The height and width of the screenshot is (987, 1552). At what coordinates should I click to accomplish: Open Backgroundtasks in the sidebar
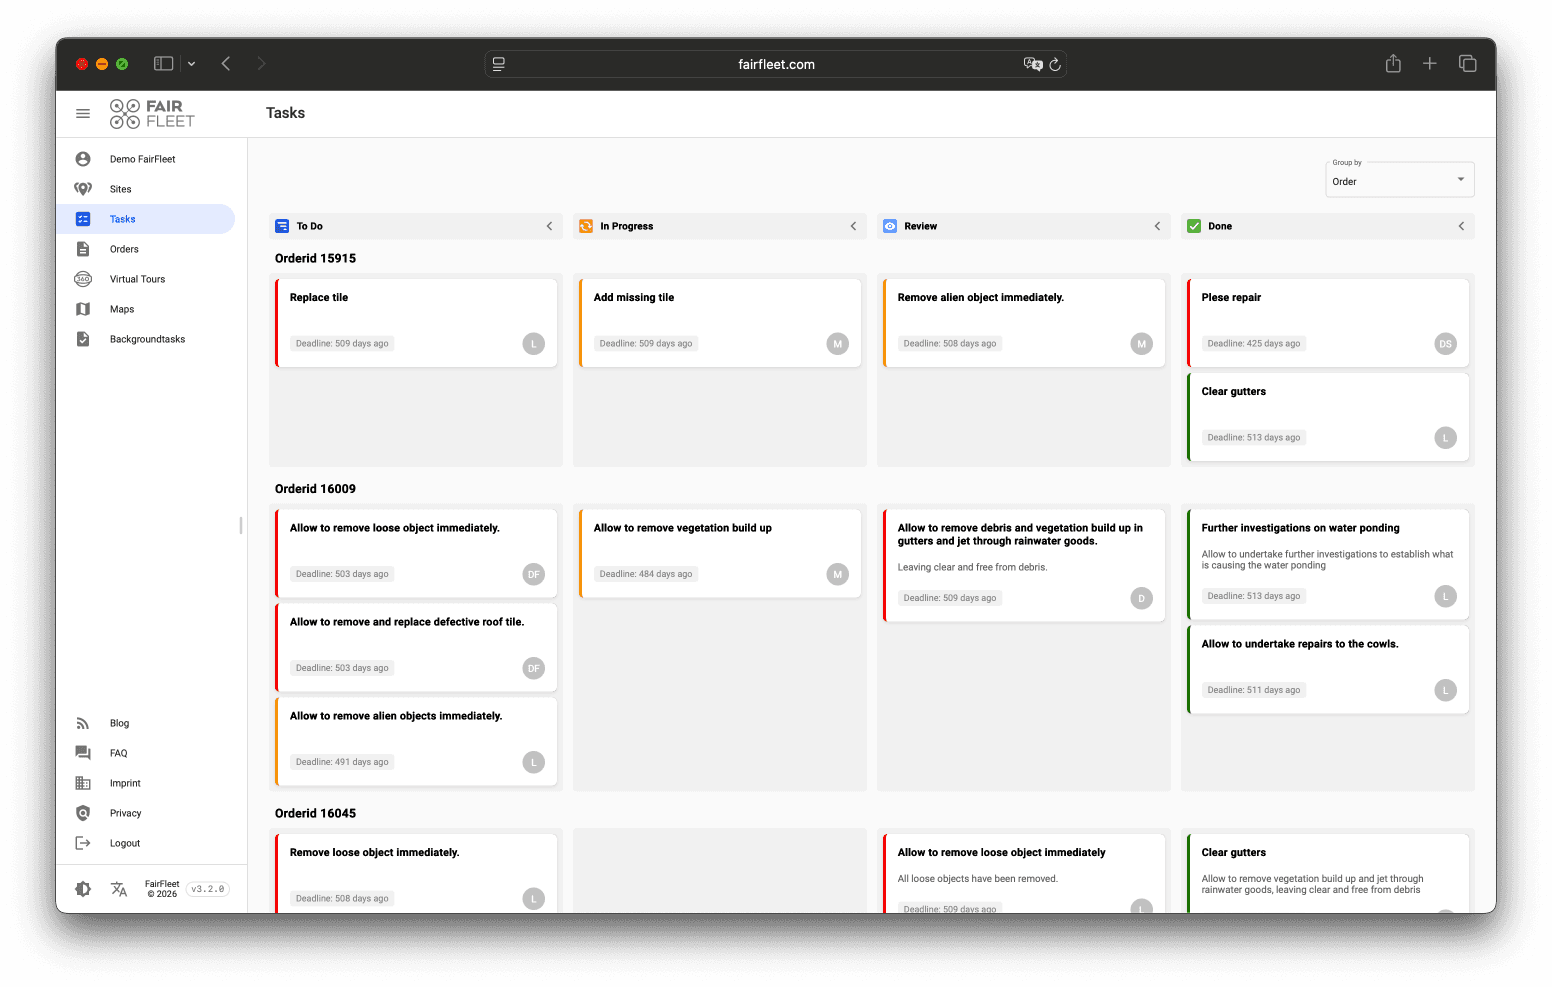(147, 338)
